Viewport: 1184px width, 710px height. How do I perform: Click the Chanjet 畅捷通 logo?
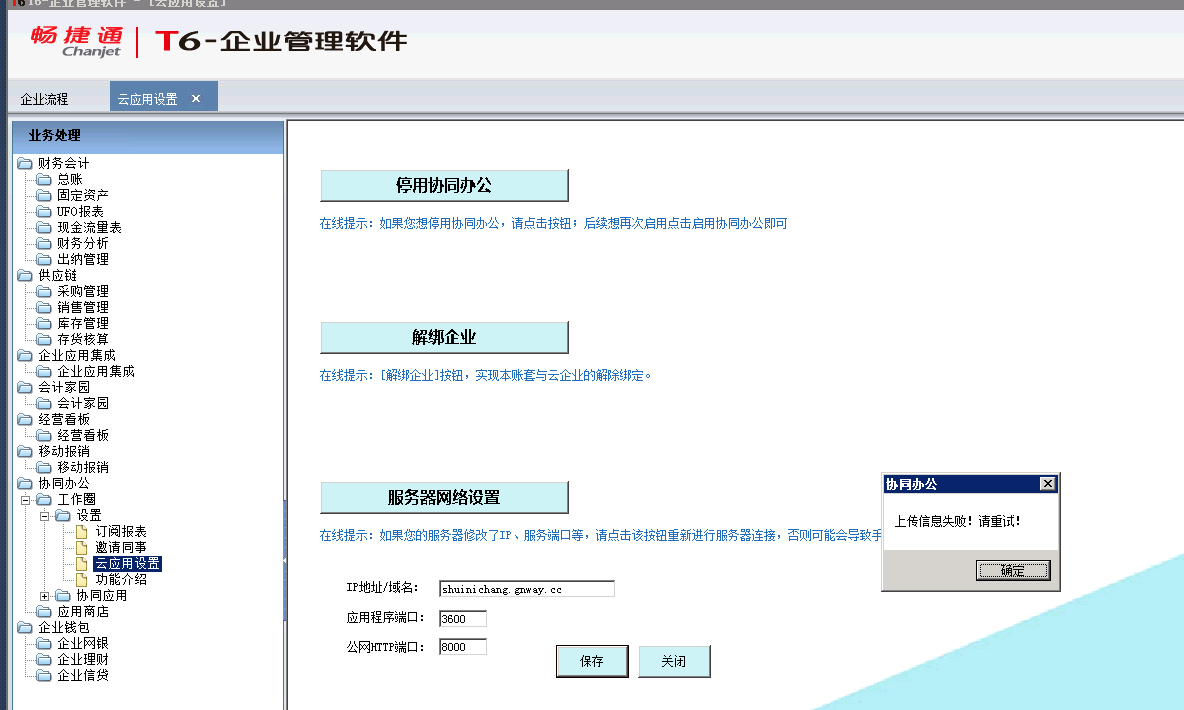point(77,42)
